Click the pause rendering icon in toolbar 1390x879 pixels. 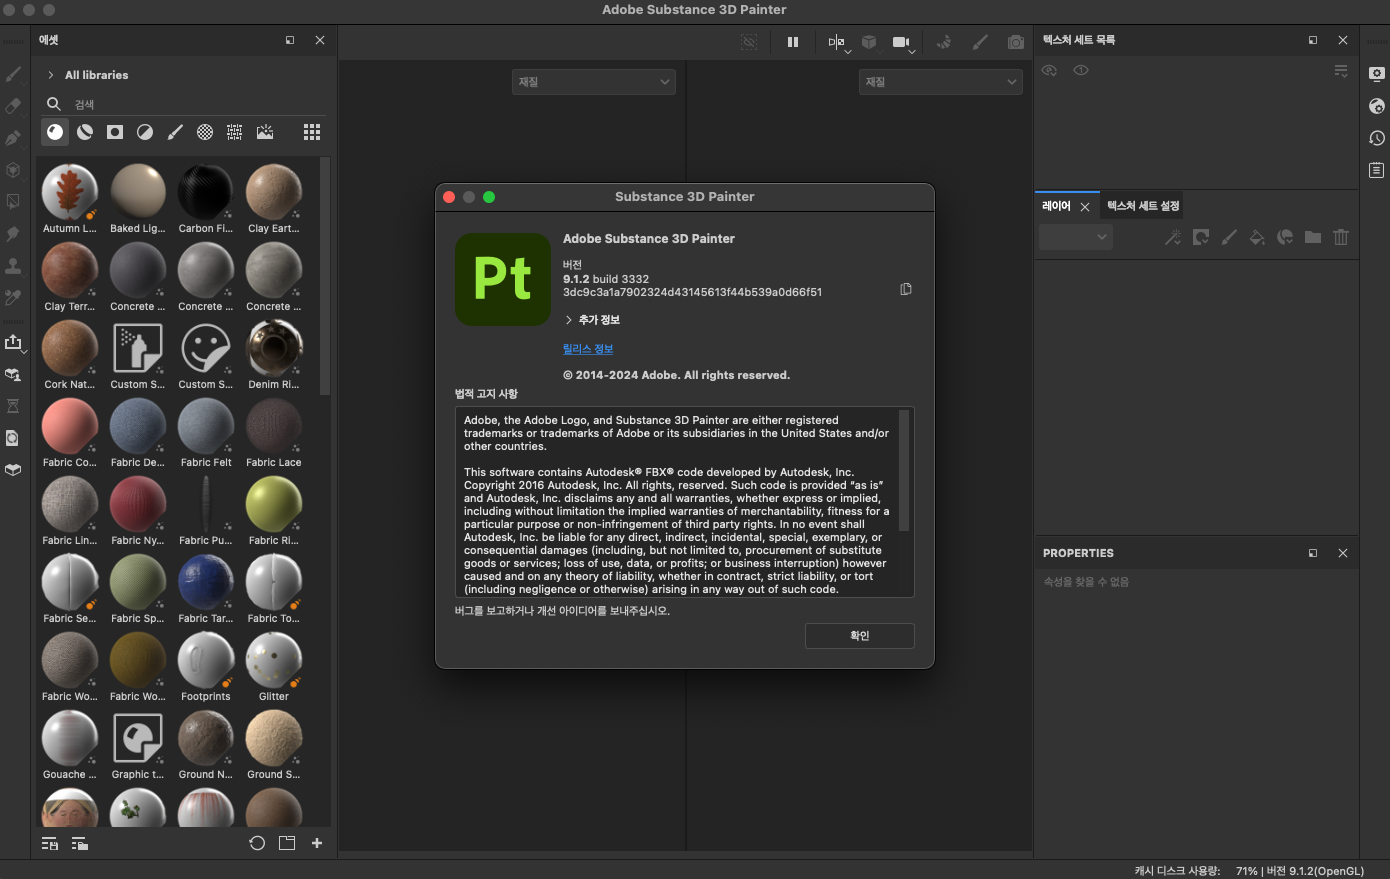tap(793, 42)
